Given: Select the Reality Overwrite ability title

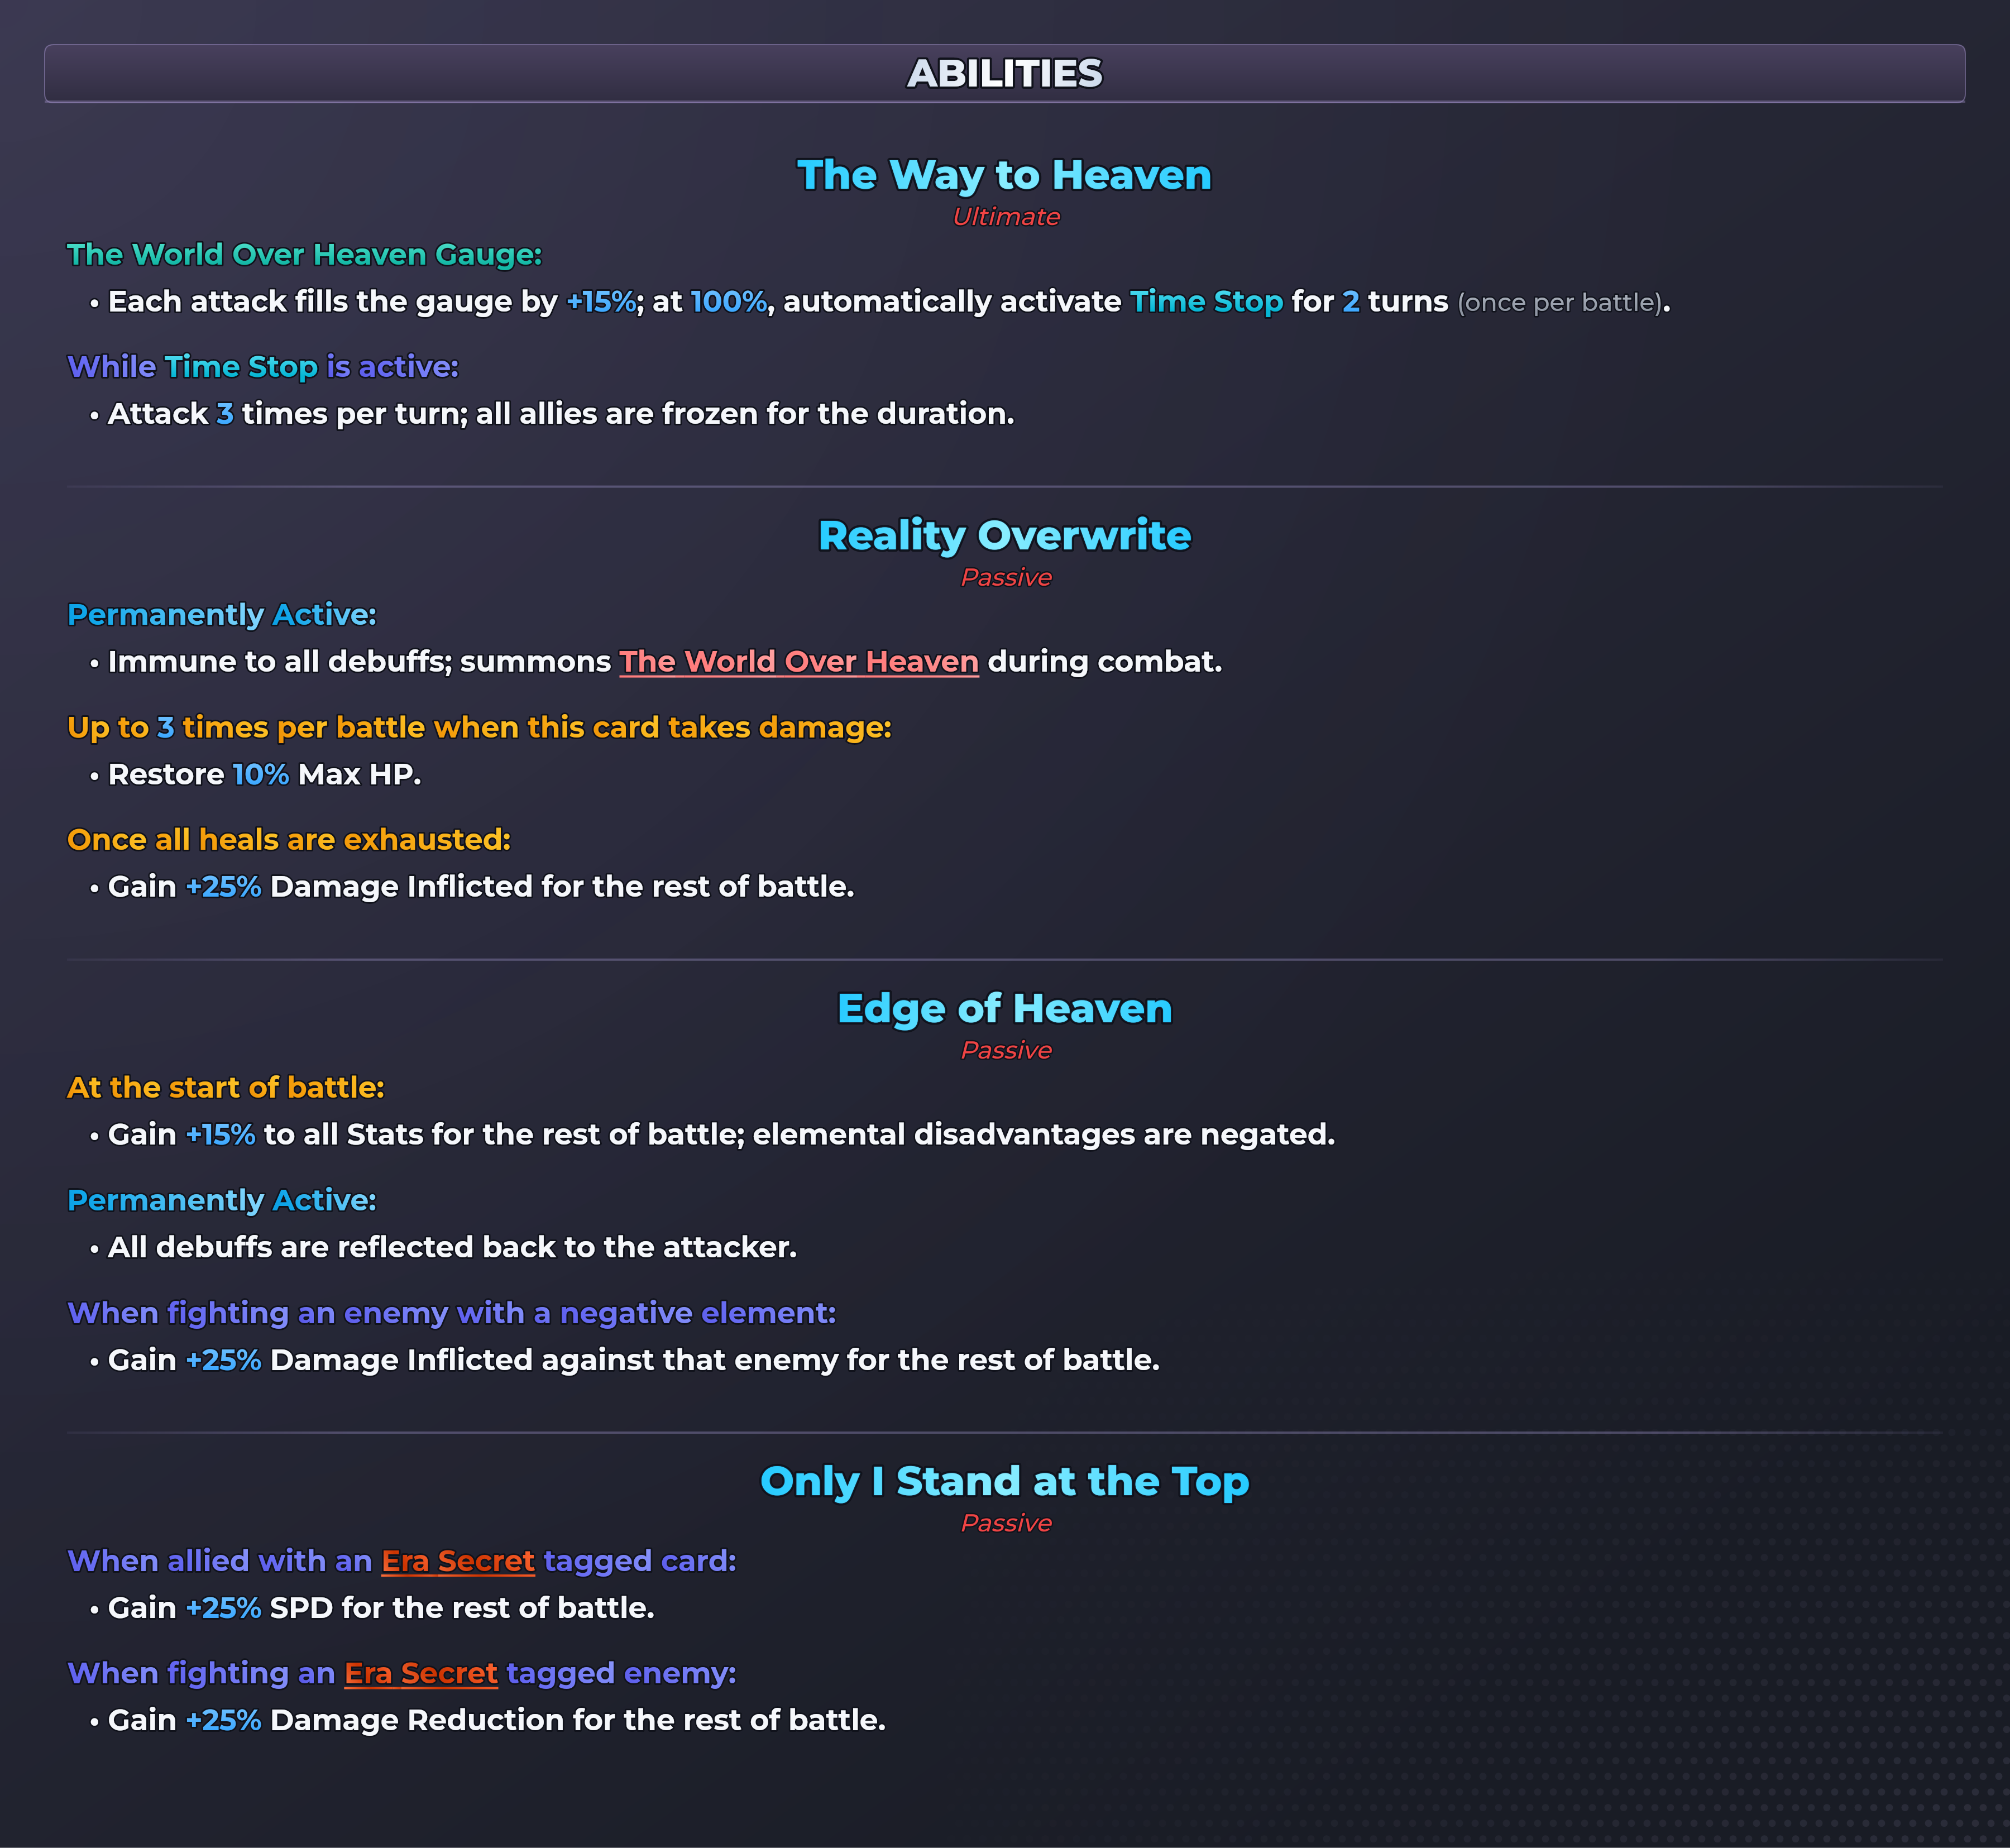Looking at the screenshot, I should (x=1005, y=536).
